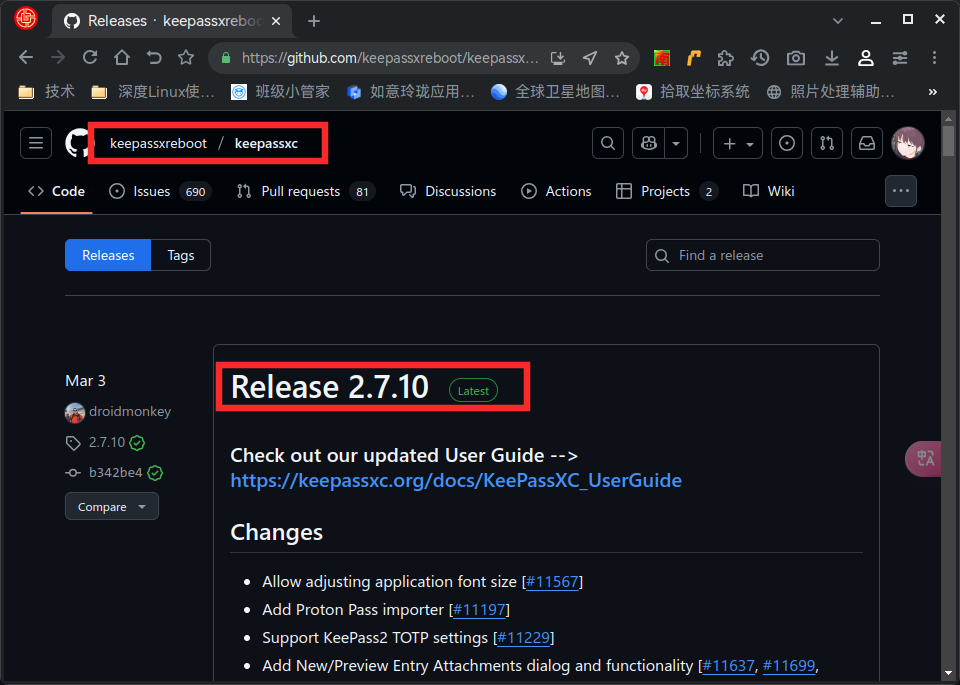
Task: Open the browser downloads icon
Action: tap(831, 58)
